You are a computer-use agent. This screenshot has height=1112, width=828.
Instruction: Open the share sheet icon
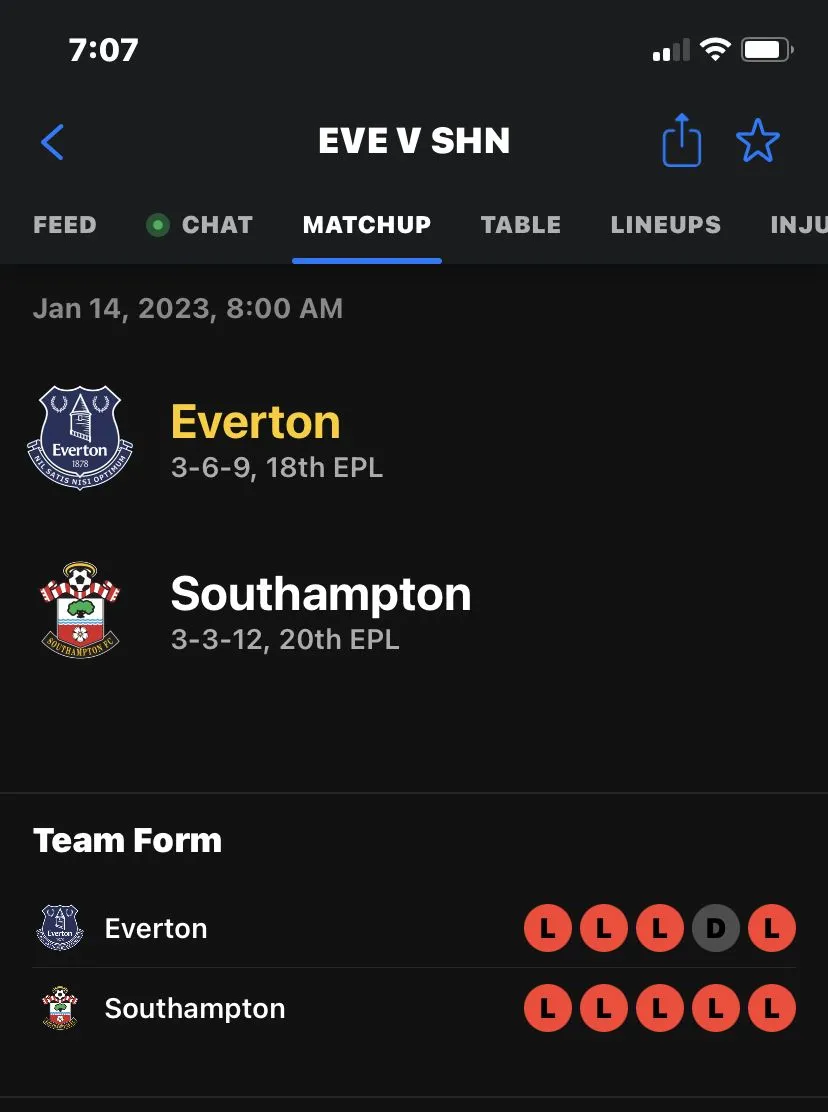point(682,141)
